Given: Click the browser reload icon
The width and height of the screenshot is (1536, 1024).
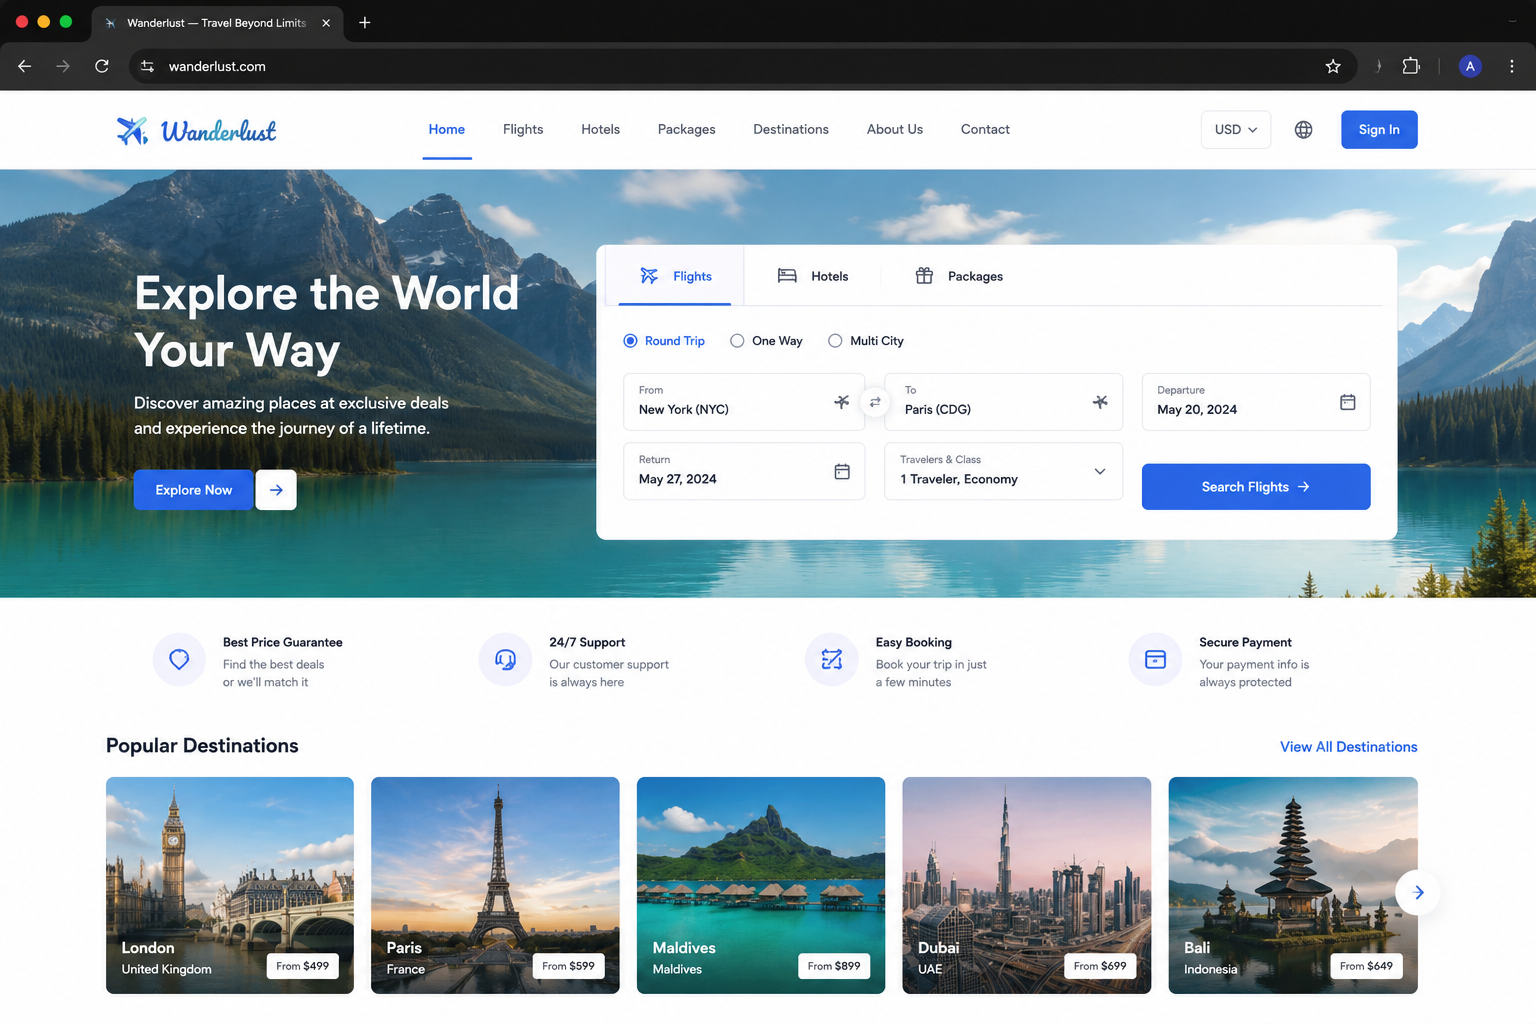Looking at the screenshot, I should coord(102,66).
